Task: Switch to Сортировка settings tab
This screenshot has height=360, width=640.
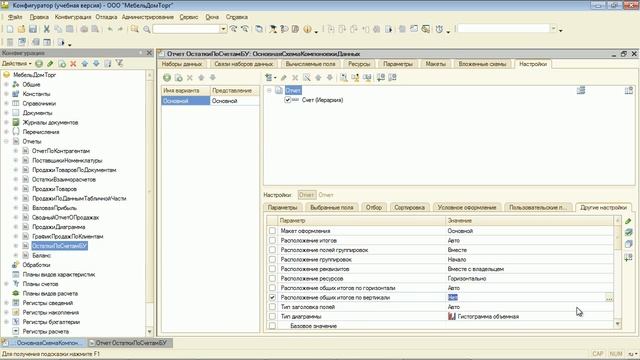Action: coord(409,207)
